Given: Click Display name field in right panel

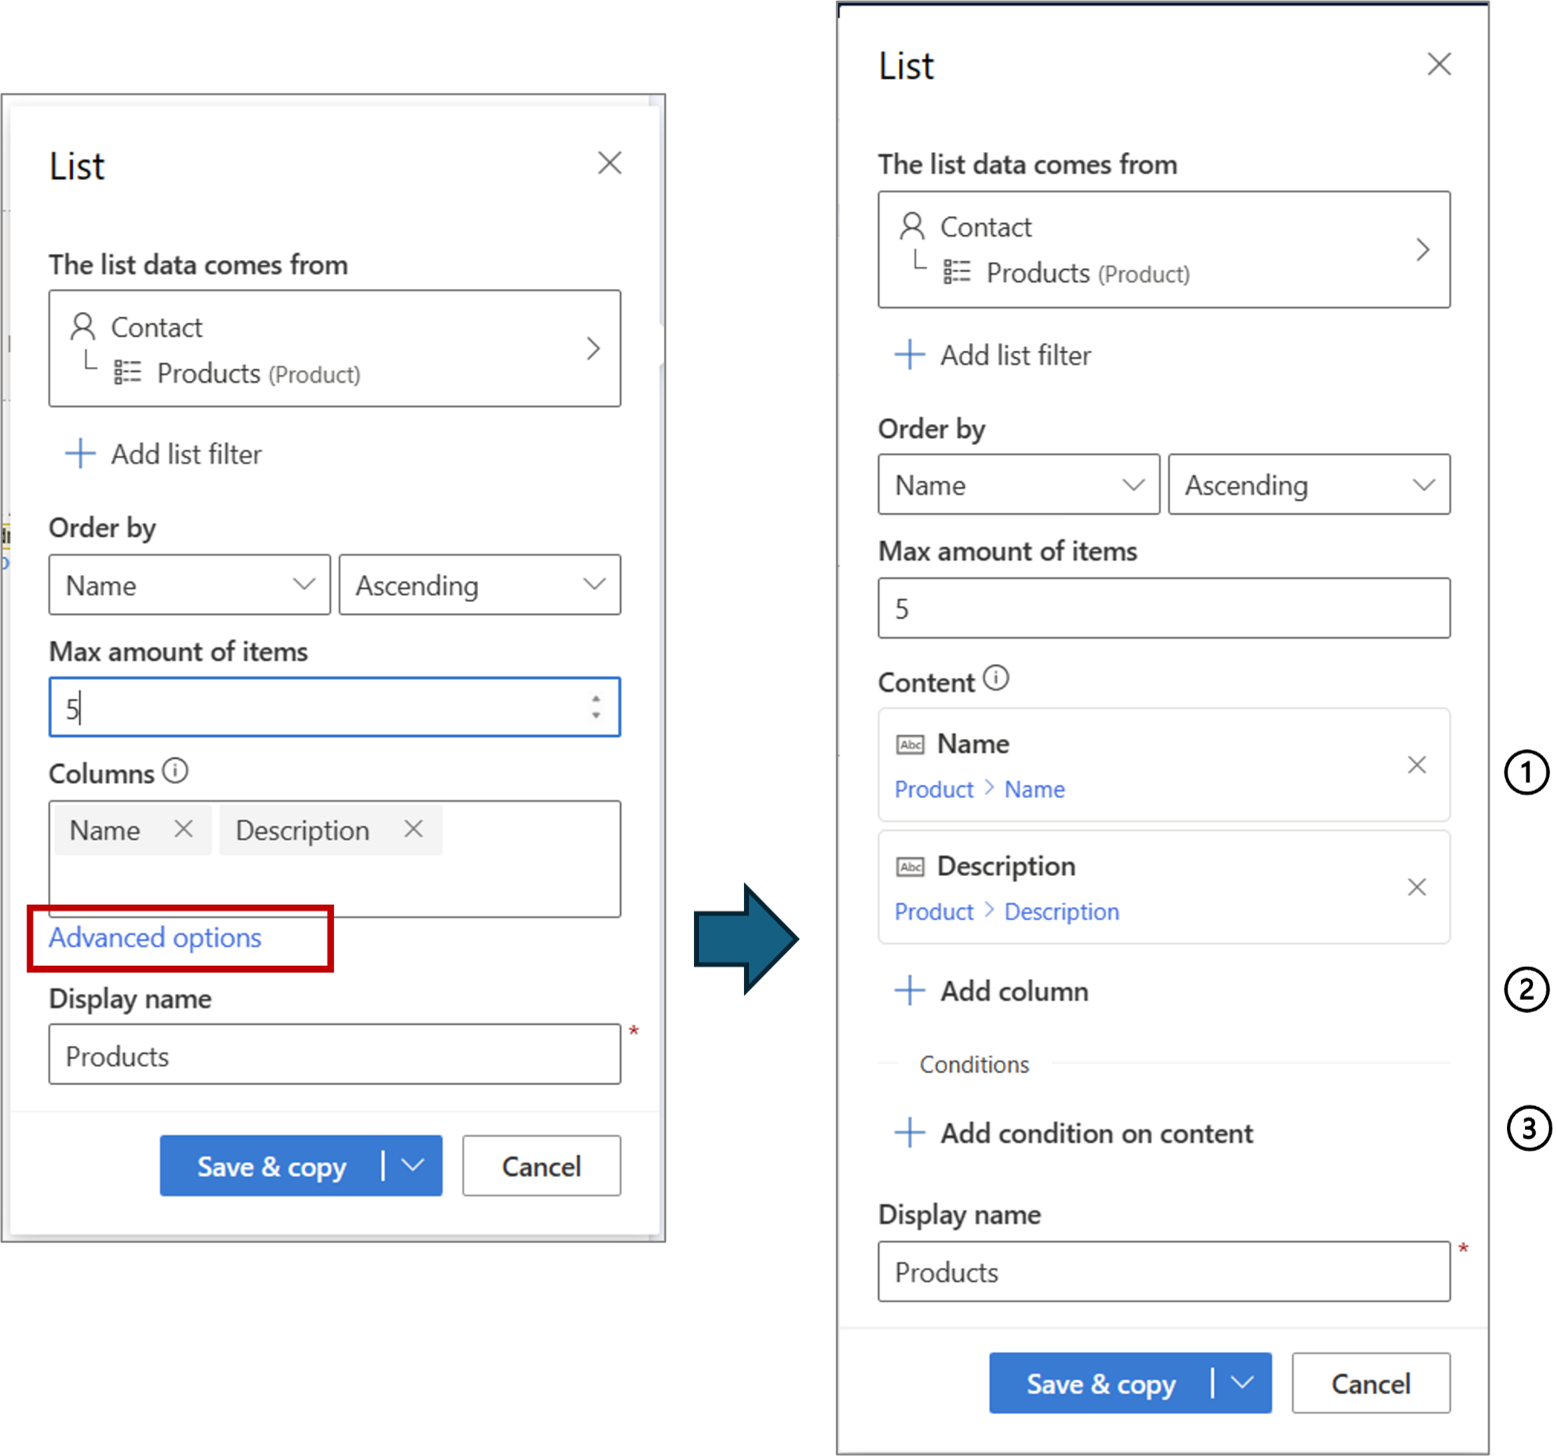Looking at the screenshot, I should click(1163, 1272).
